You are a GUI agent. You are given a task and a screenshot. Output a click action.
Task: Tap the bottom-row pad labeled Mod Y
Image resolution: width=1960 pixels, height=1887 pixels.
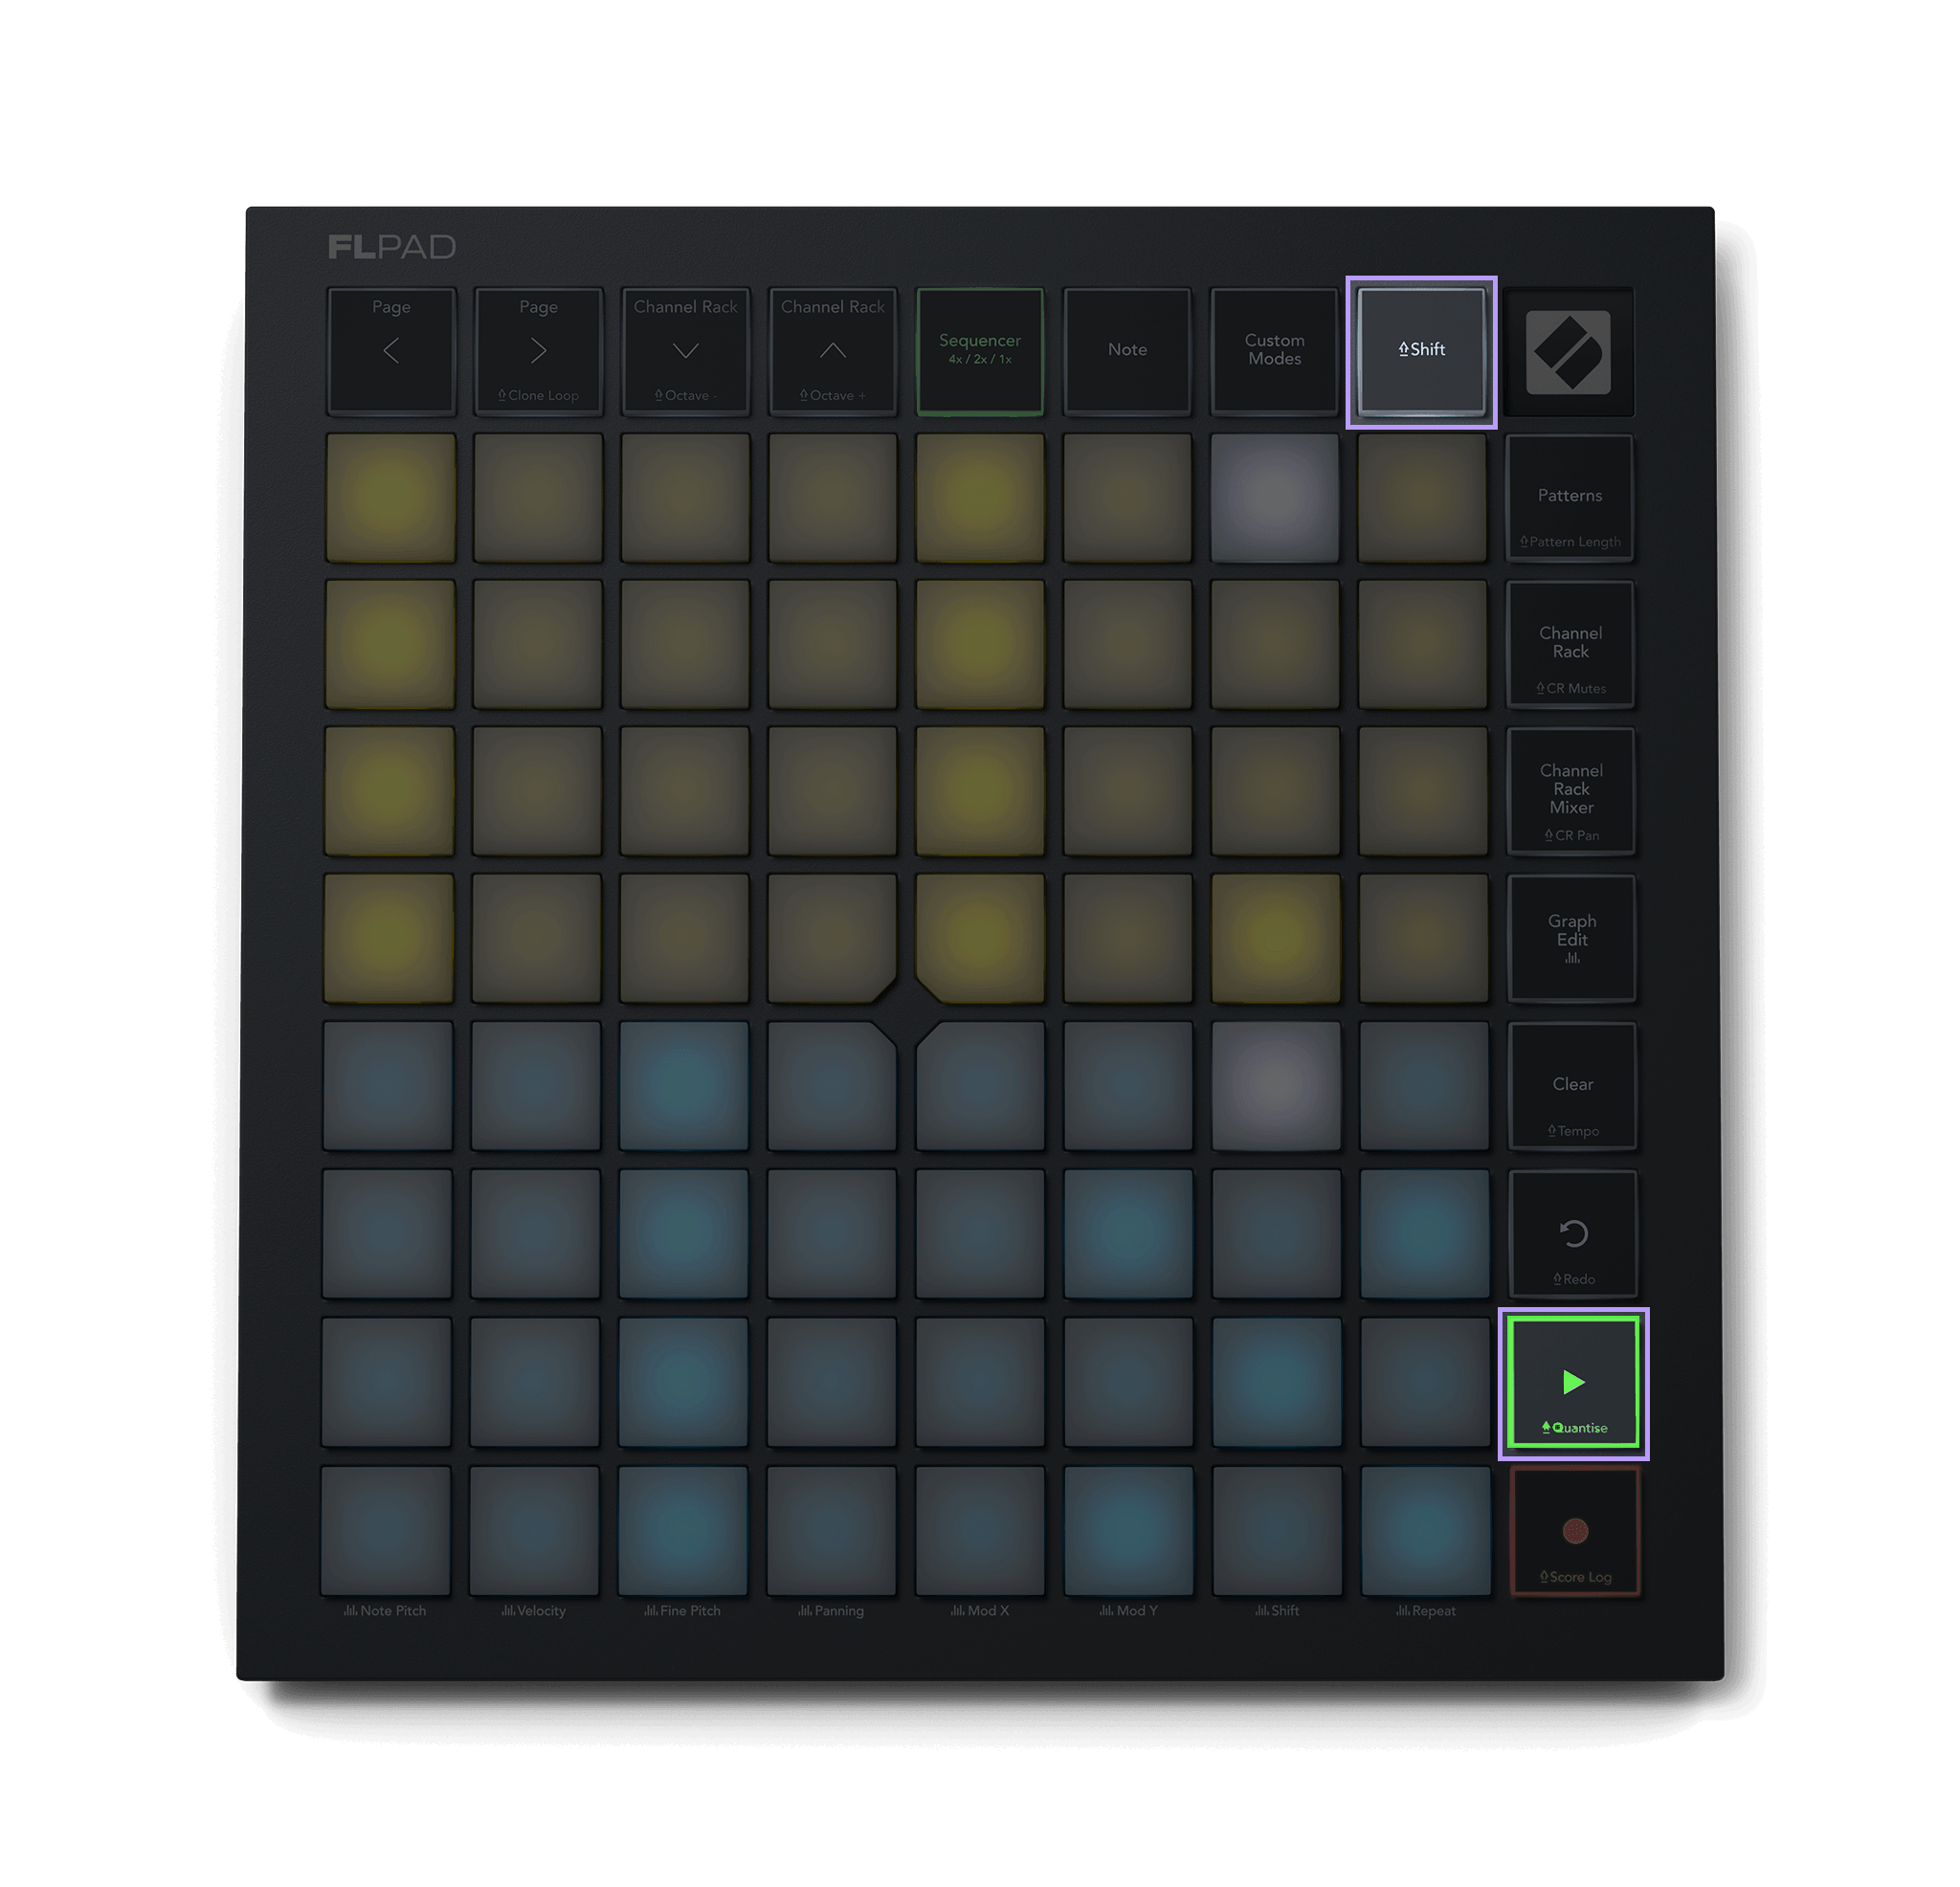(x=1128, y=1530)
